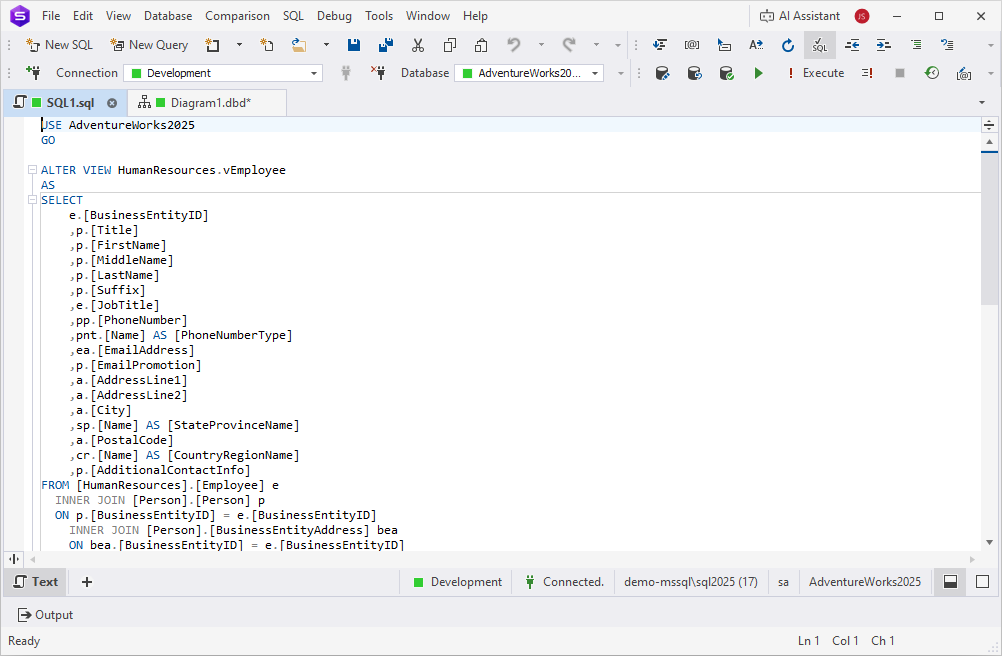
Task: Close the SQL1.sql tab
Action: click(x=112, y=103)
